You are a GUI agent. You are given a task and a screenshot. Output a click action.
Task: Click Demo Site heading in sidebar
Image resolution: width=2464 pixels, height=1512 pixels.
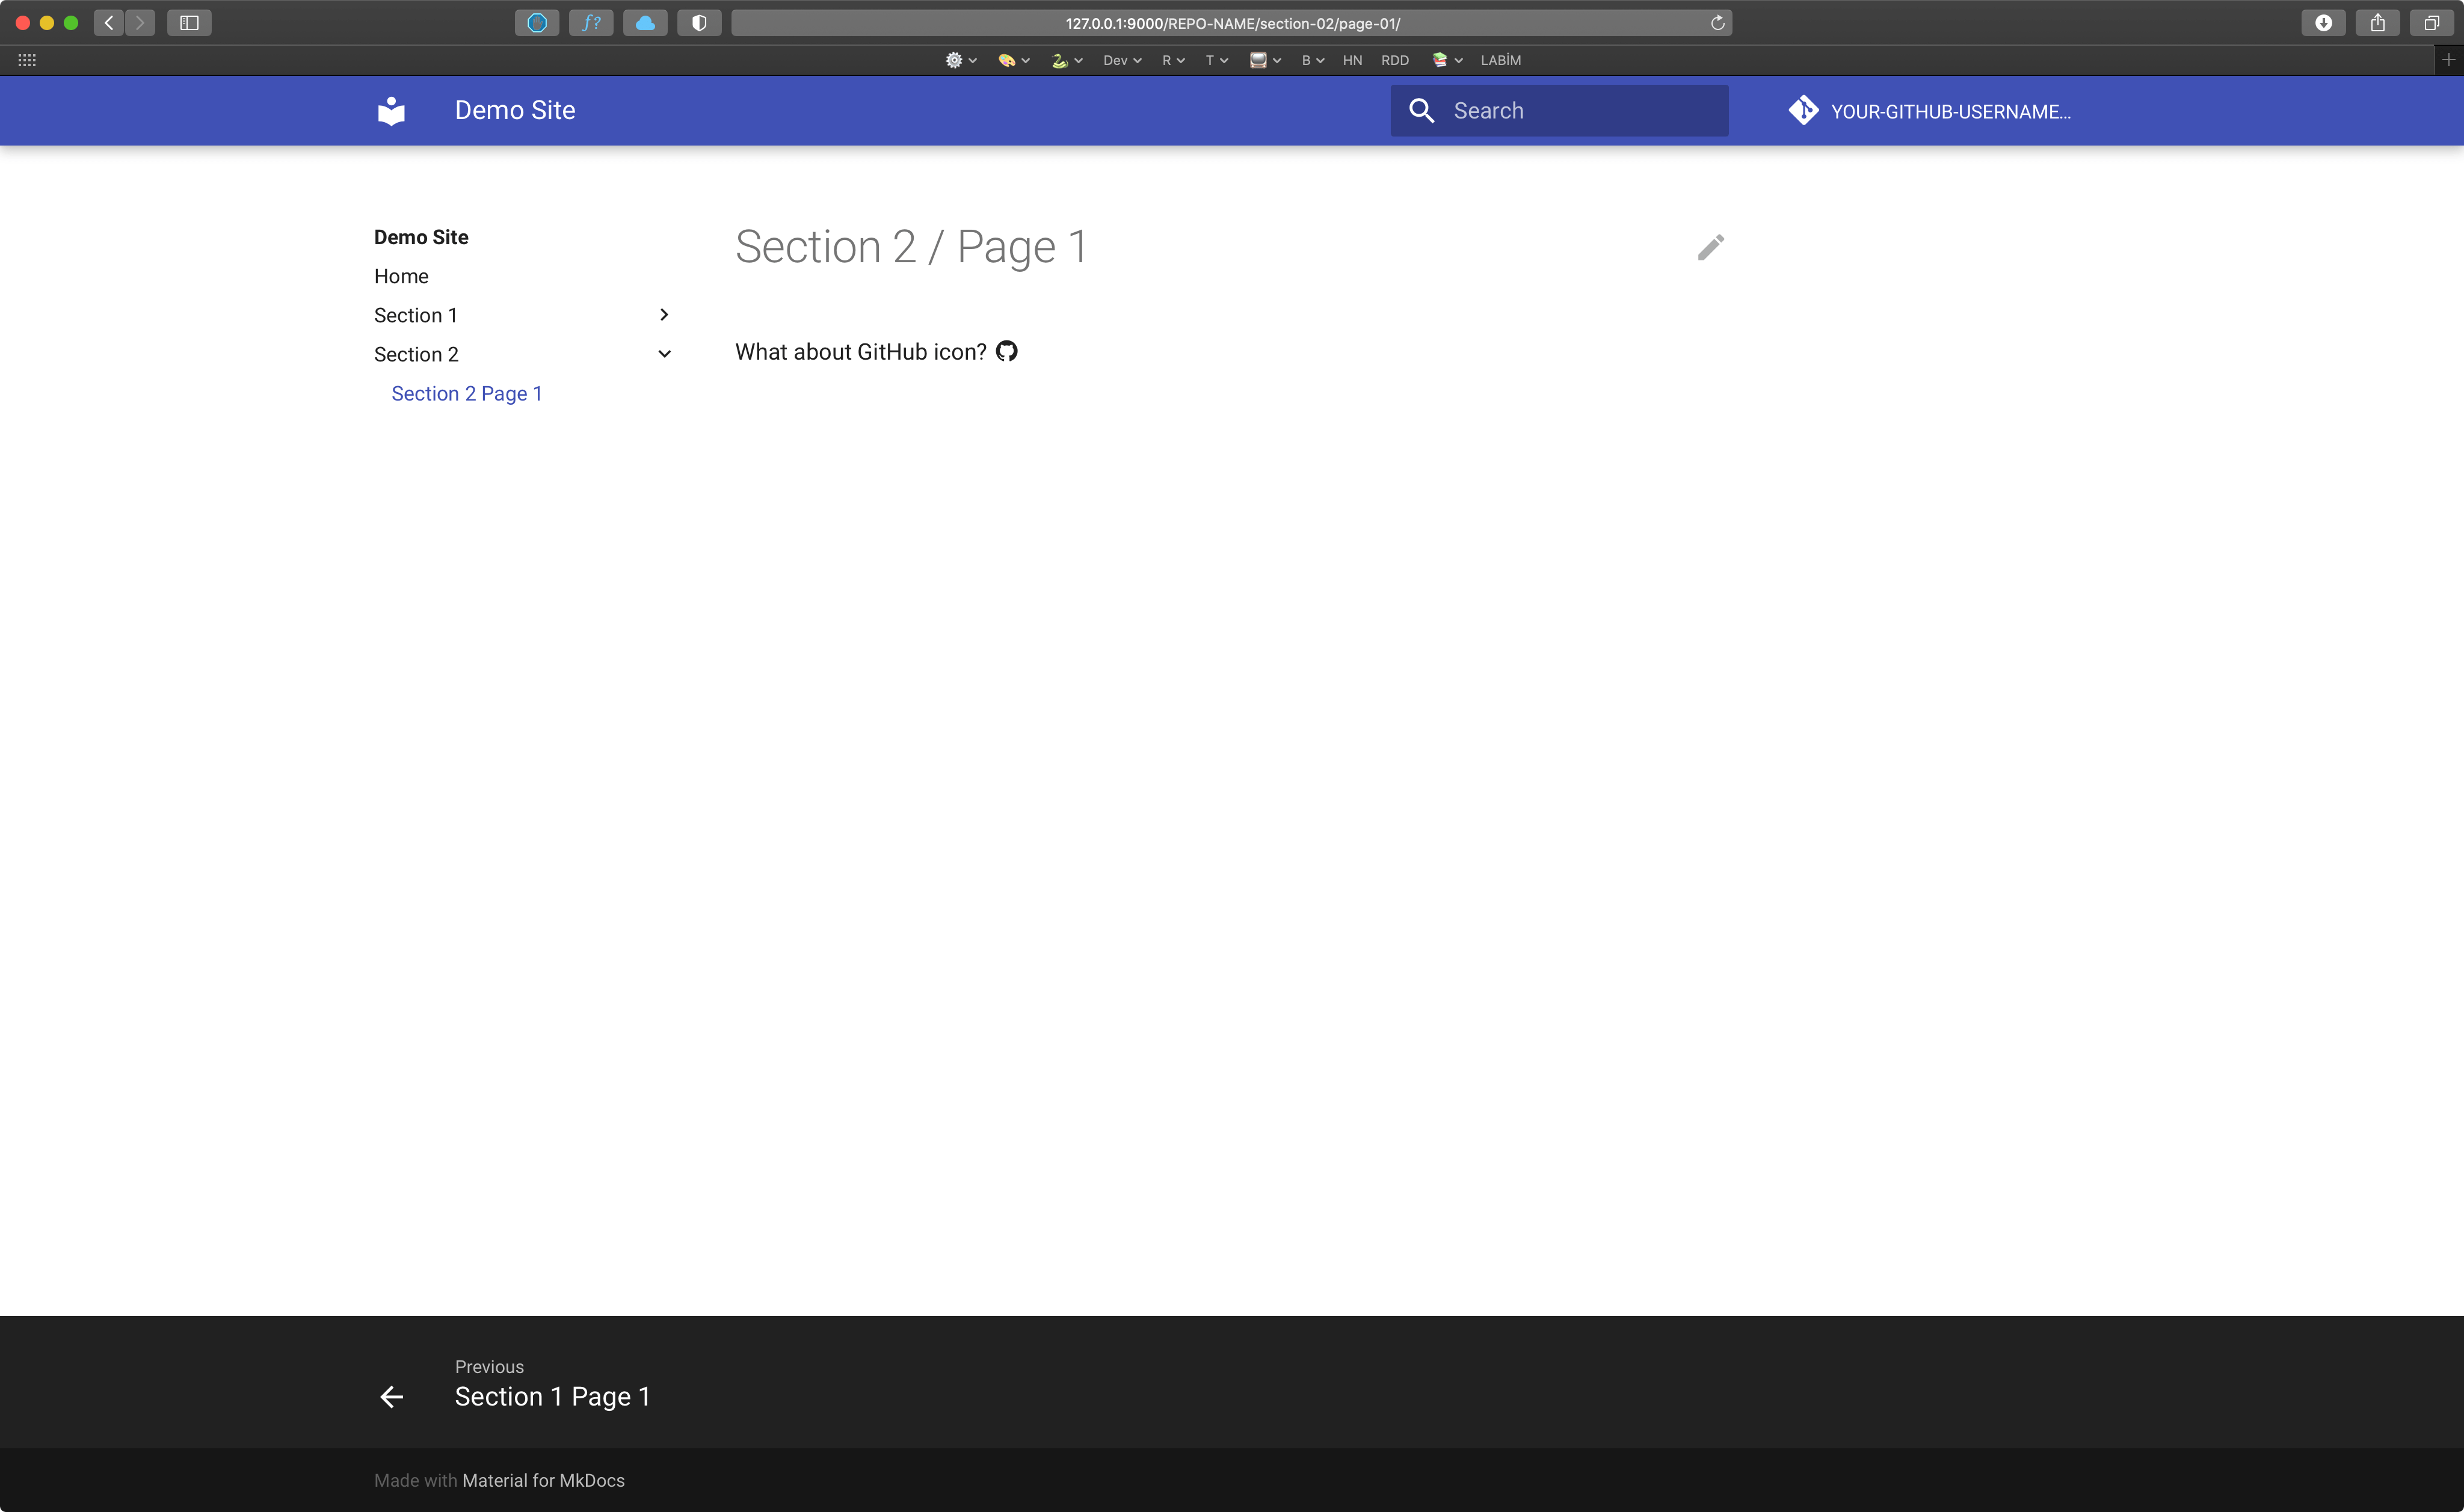(x=421, y=237)
